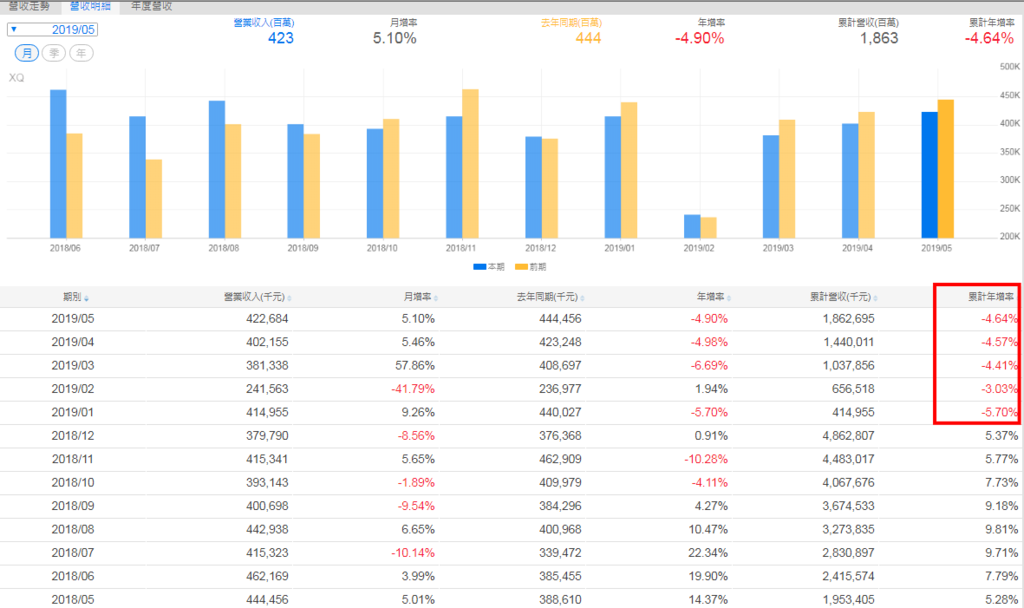Viewport: 1024px width, 608px height.
Task: Click the 1,863 累計營收(百萬) summary value
Action: [879, 38]
